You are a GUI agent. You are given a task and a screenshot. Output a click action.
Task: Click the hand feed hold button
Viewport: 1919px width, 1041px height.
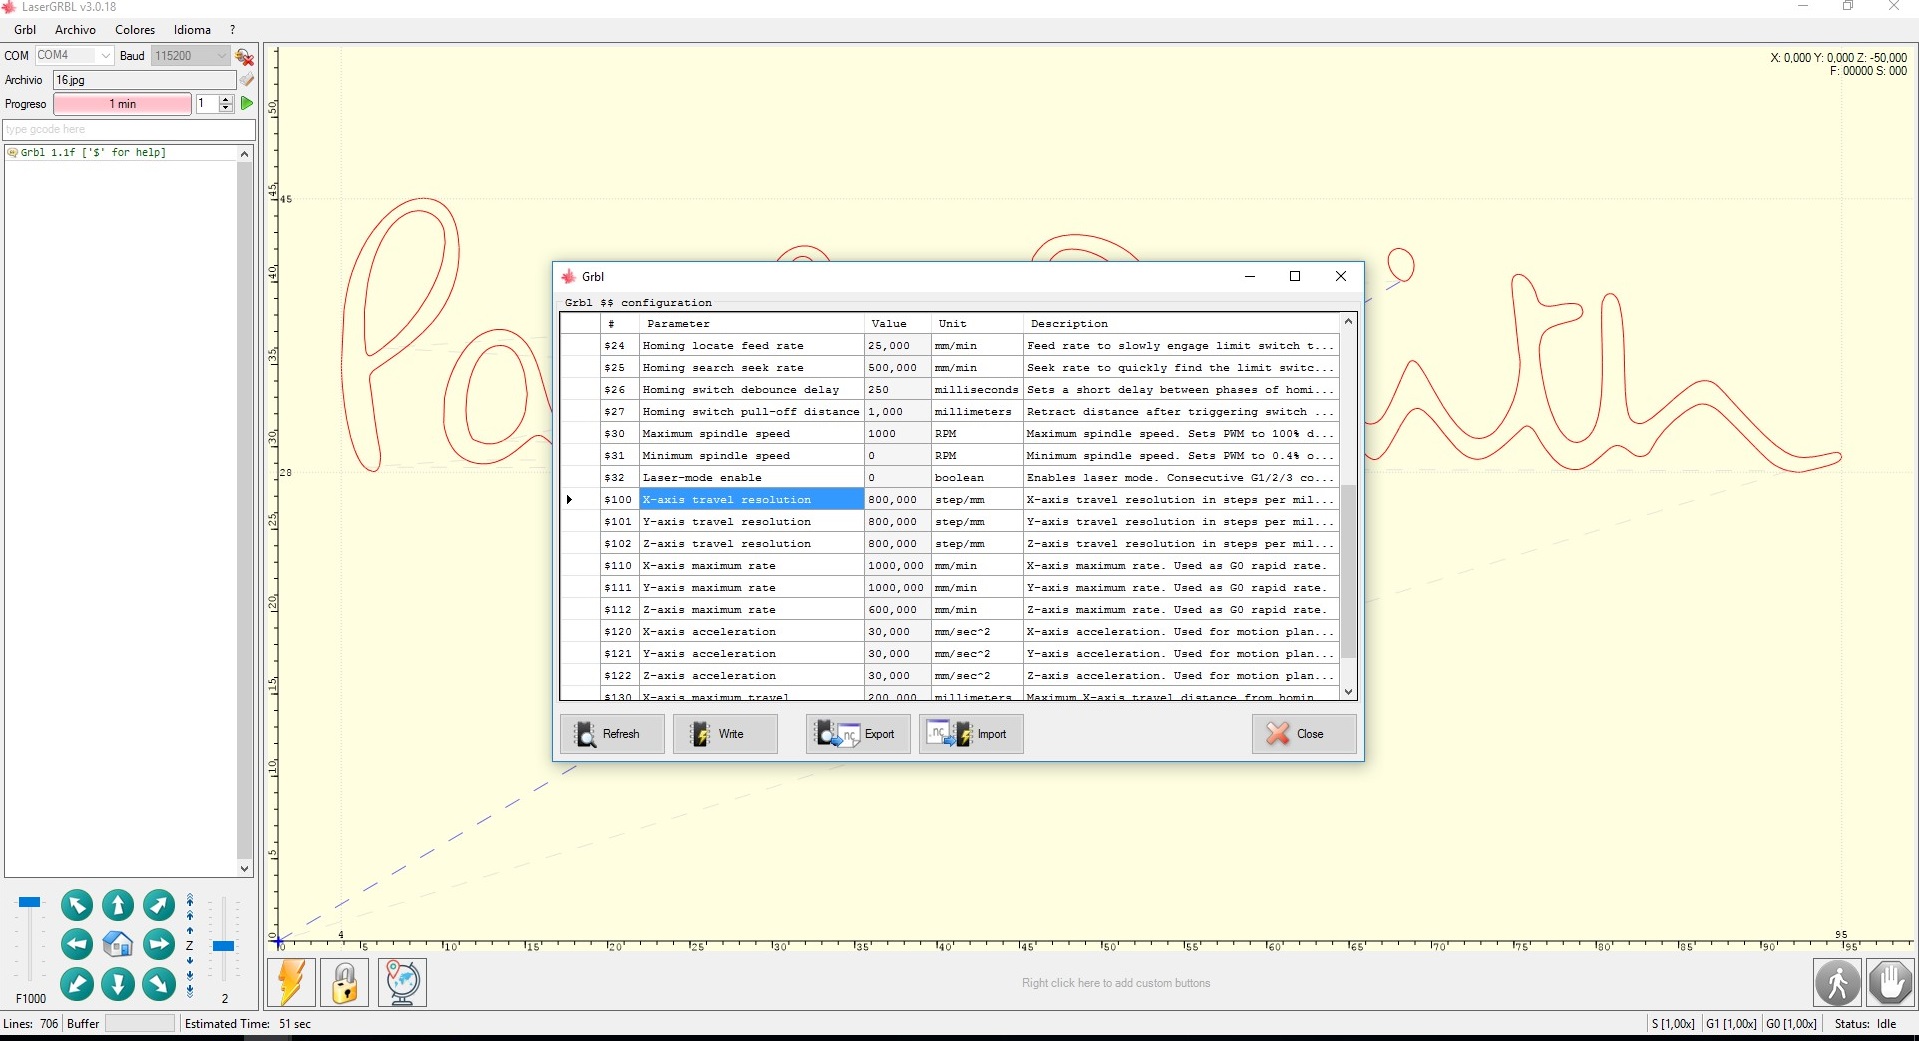pos(1890,982)
